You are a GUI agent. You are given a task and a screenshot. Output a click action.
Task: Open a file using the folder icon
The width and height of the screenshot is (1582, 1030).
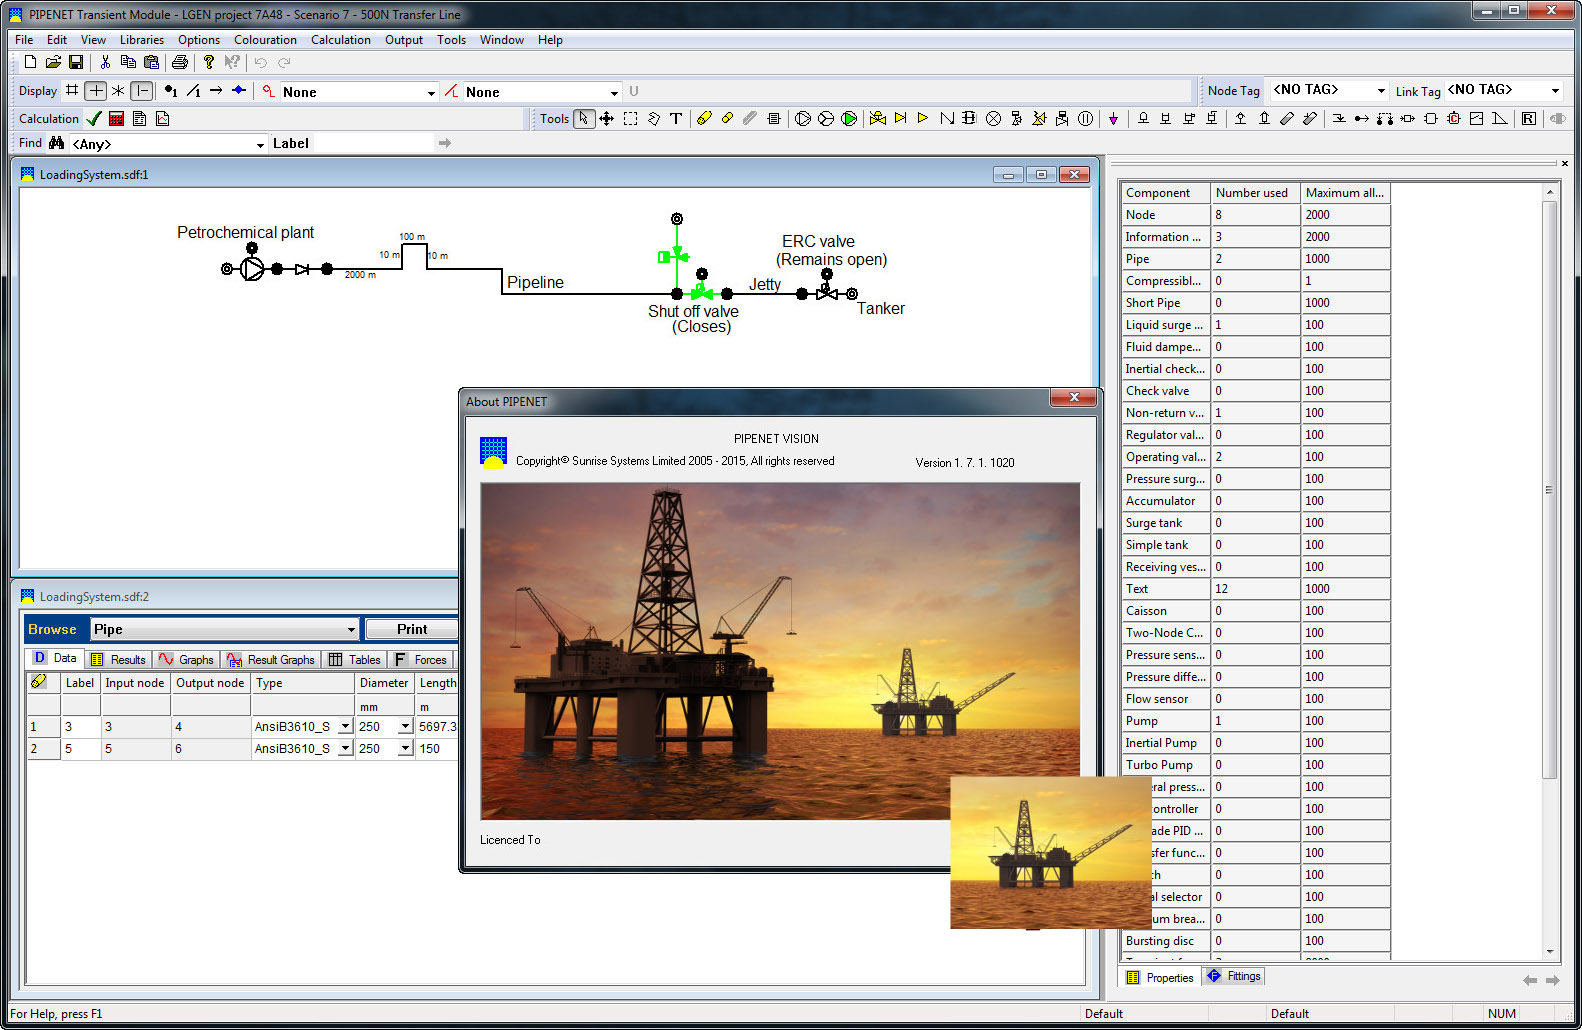[x=53, y=62]
